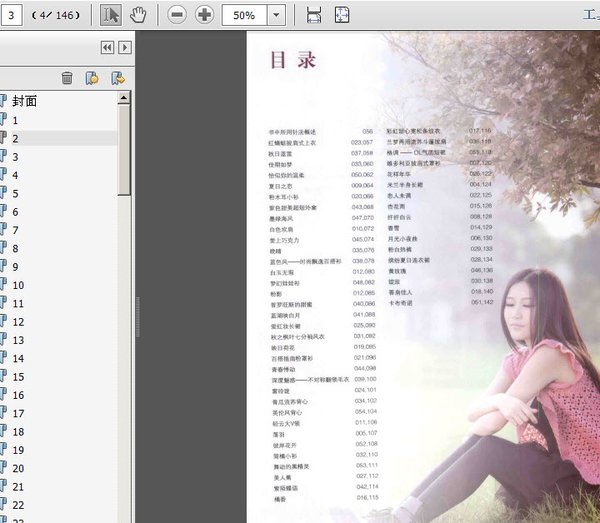Click the zoom out minus button

click(x=177, y=15)
